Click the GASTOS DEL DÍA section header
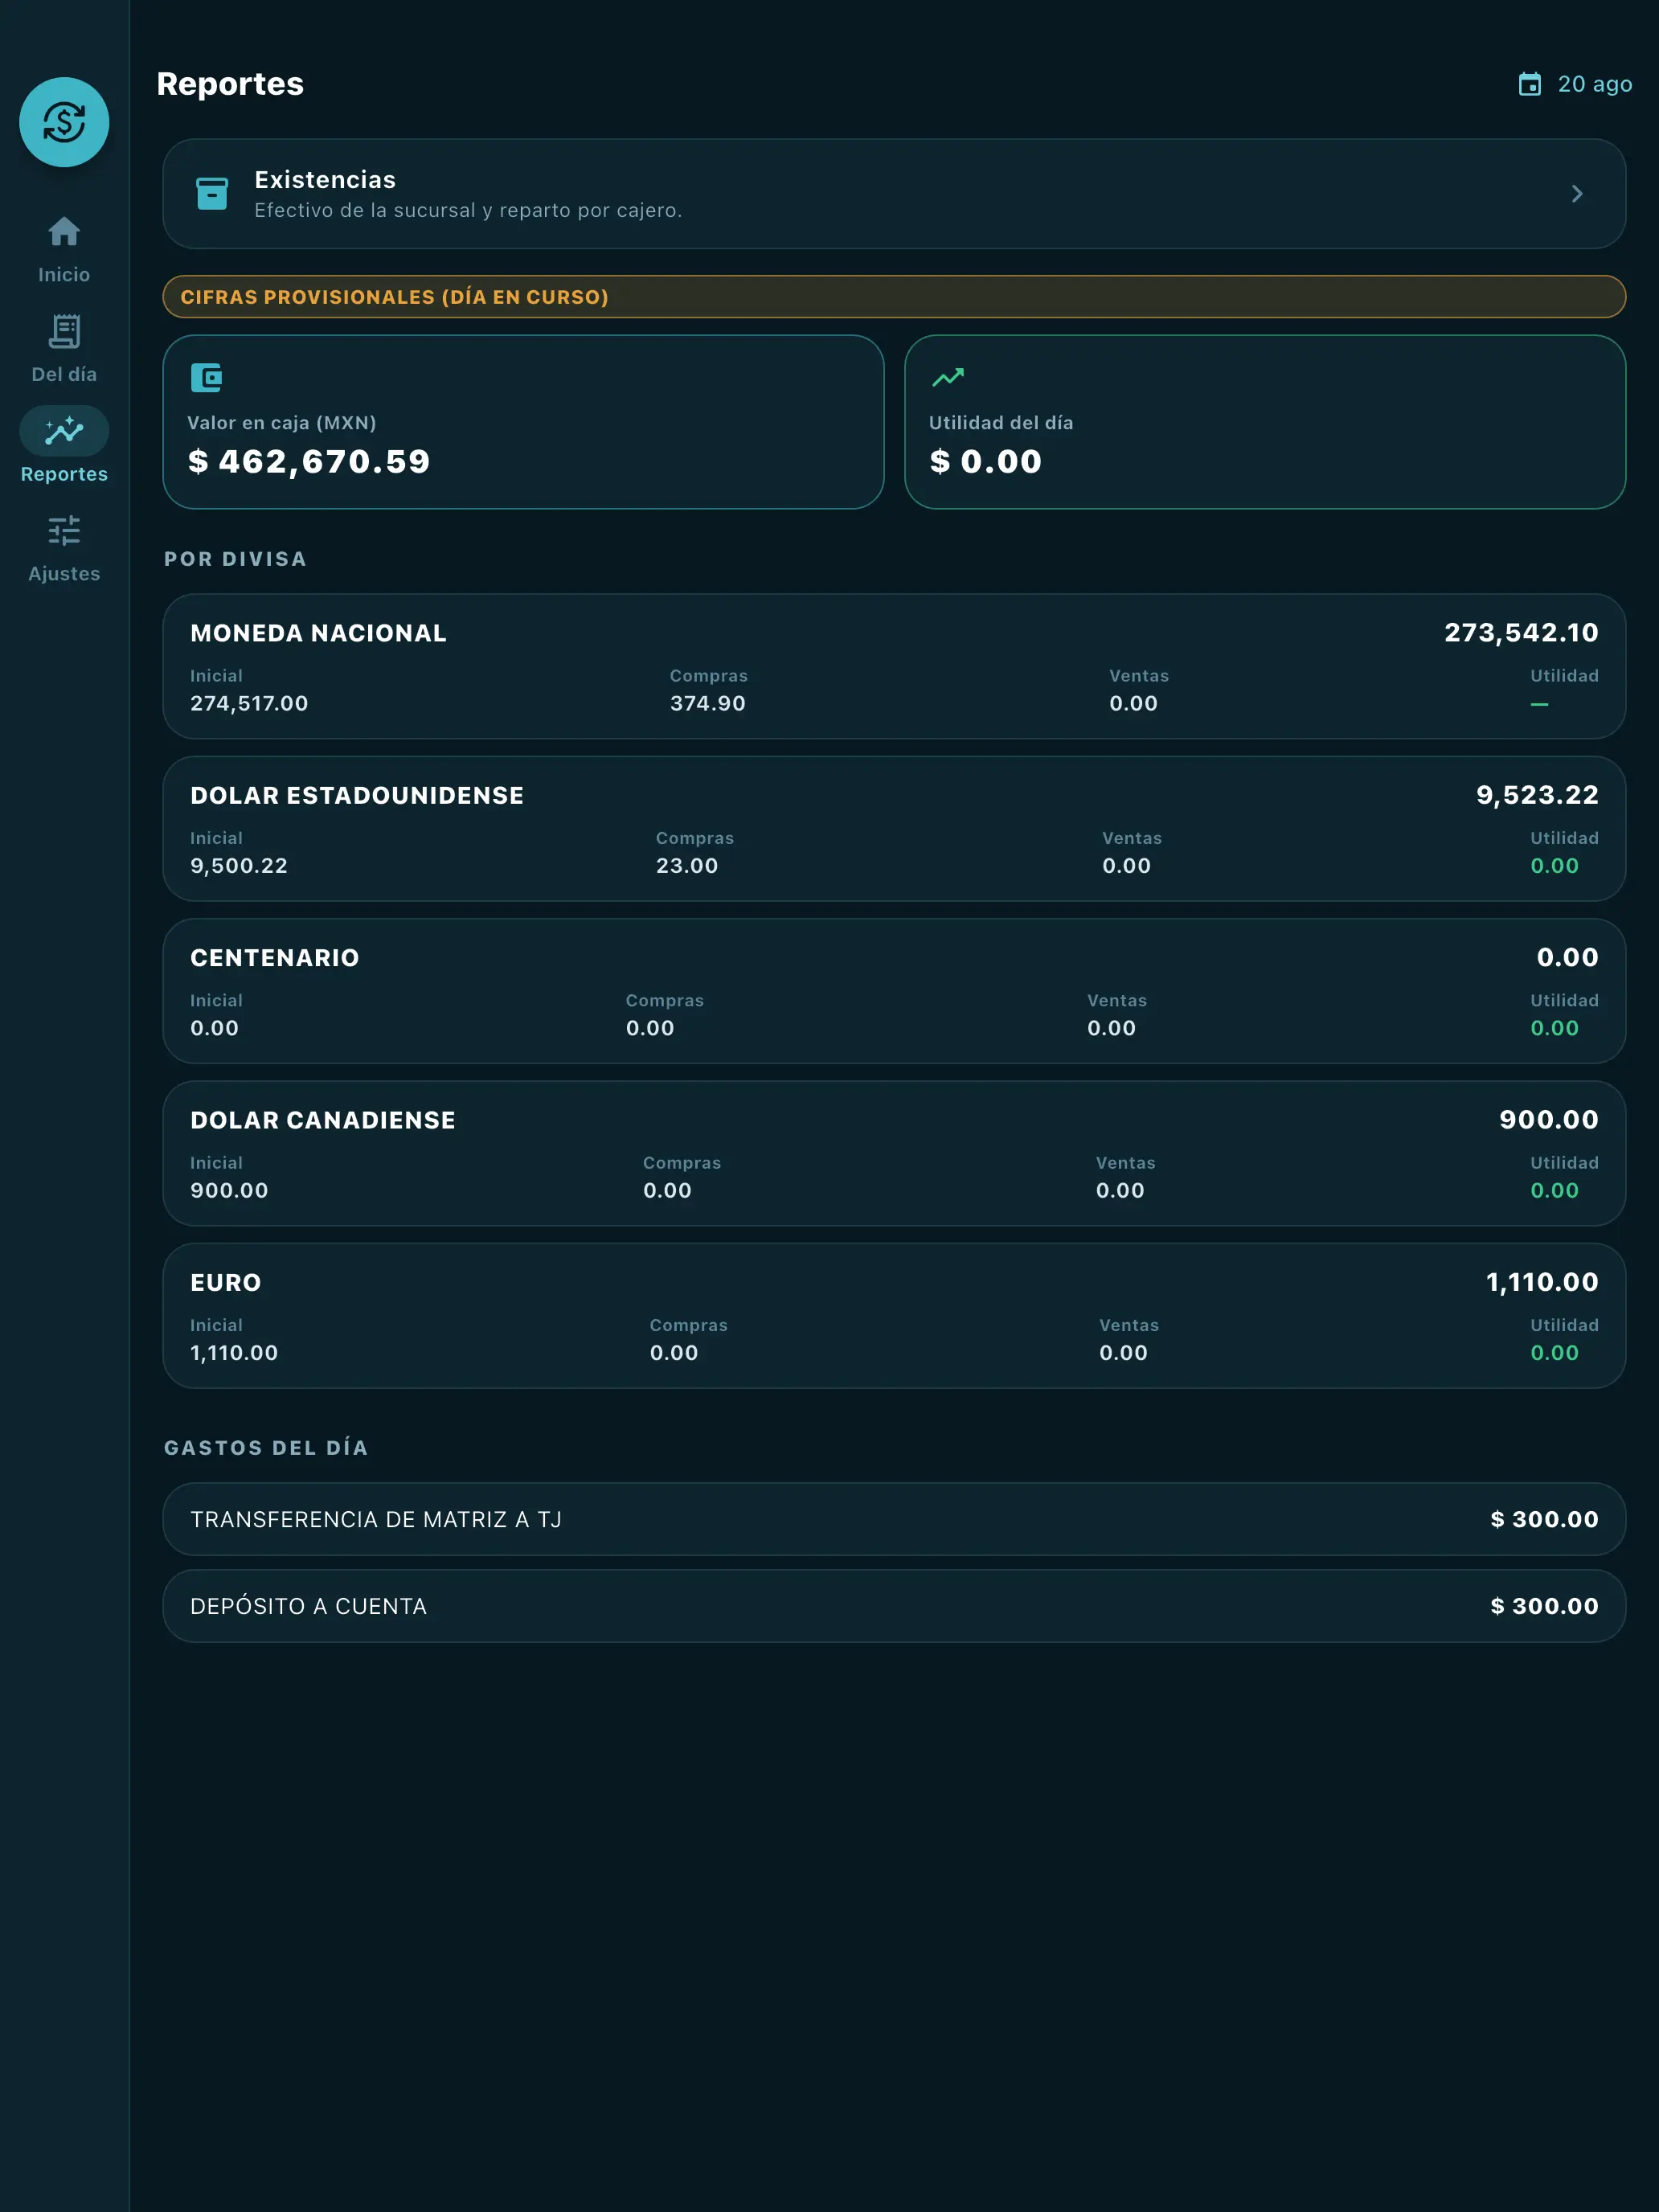The image size is (1659, 2212). pos(266,1448)
